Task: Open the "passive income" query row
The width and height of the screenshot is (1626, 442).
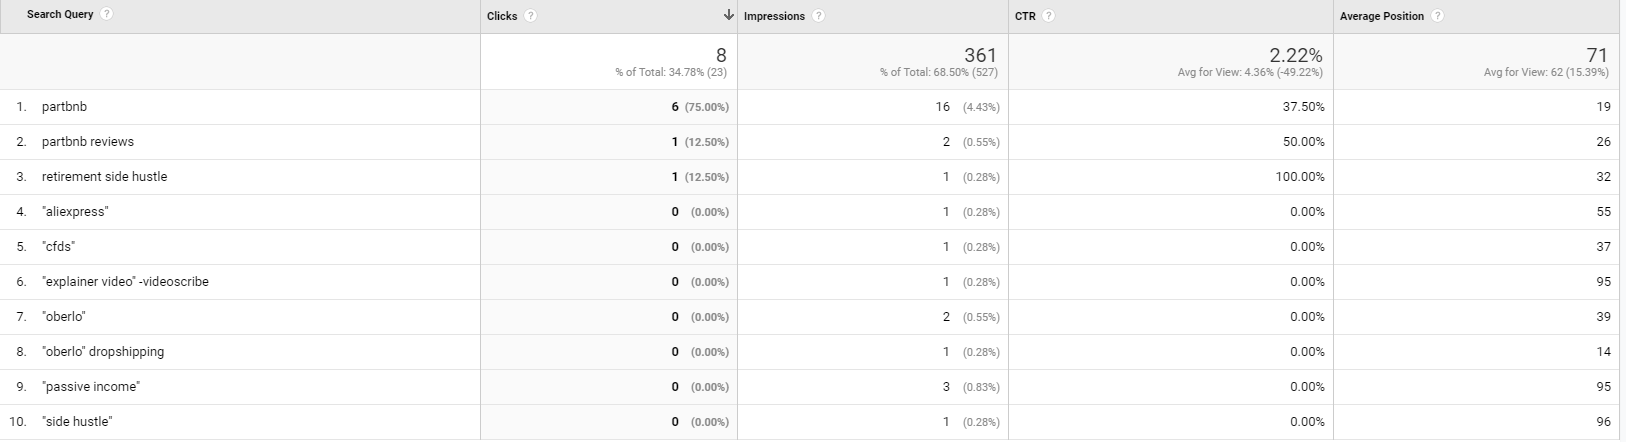Action: [x=91, y=387]
